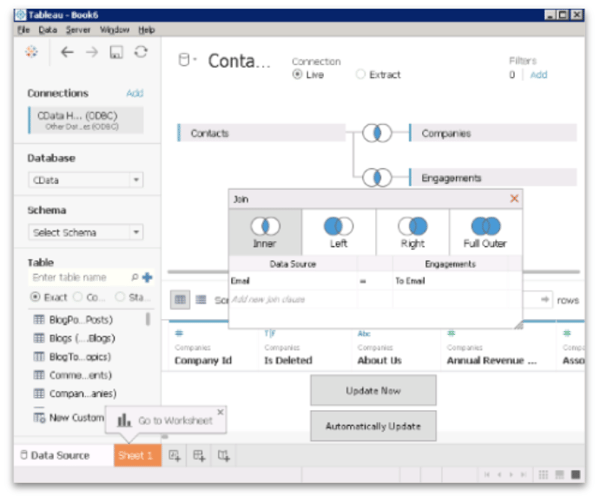Image resolution: width=600 pixels, height=502 pixels.
Task: Click the forward arrow in toolbar
Action: [92, 53]
